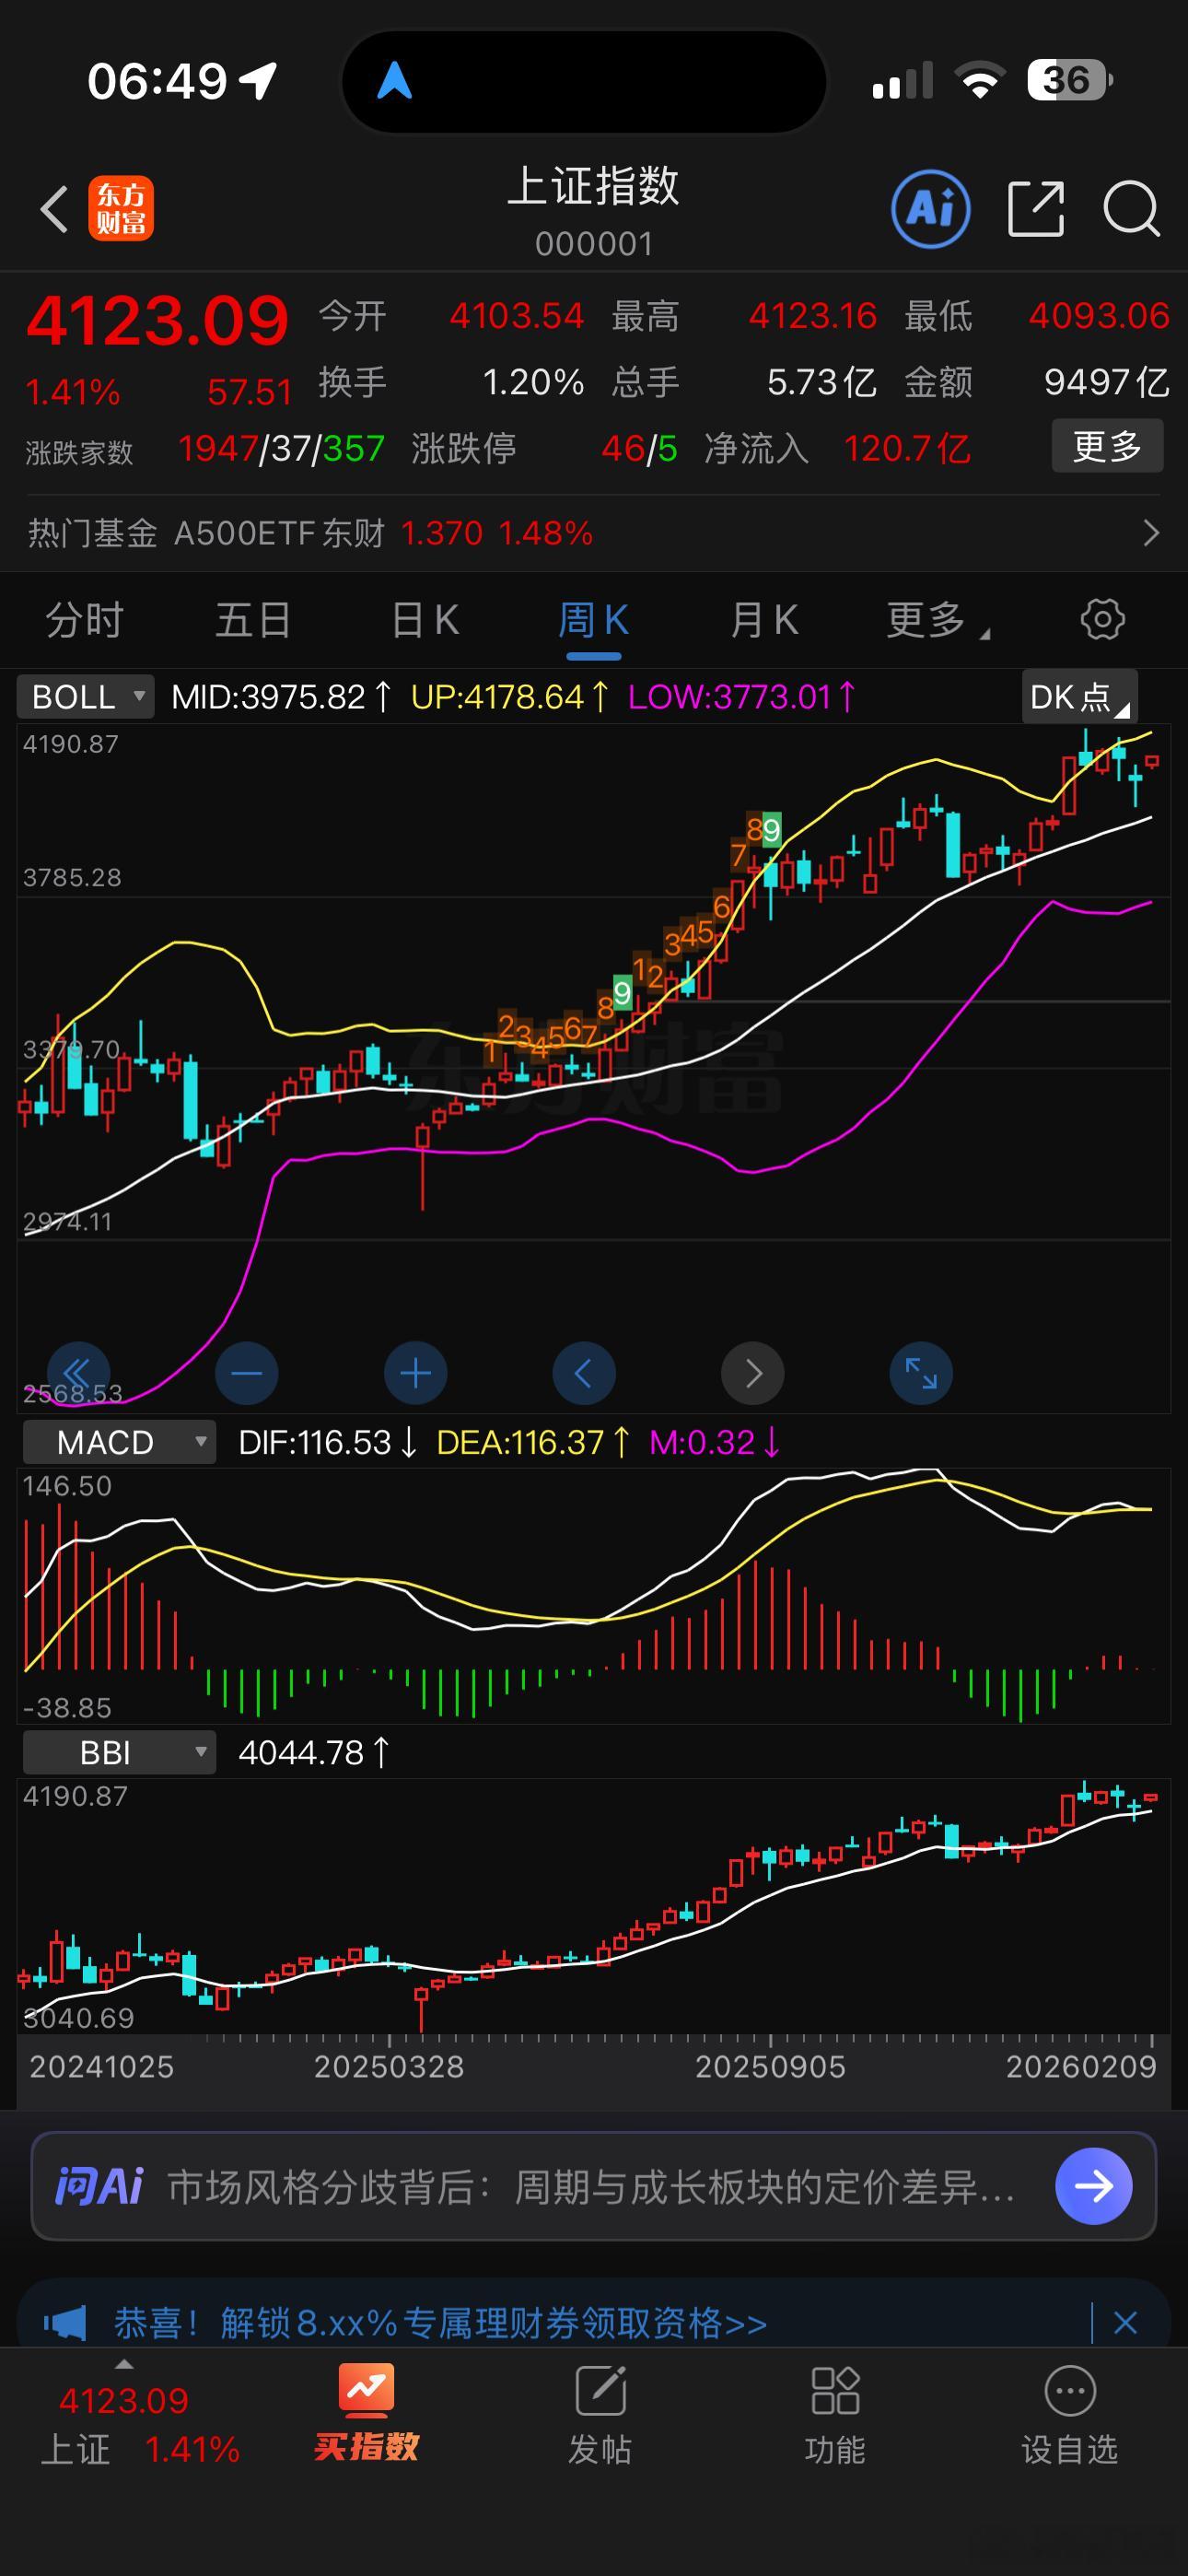Tap the 涨跌家数 value 1947/37/357
Viewport: 1188px width, 2576px height.
[281, 448]
